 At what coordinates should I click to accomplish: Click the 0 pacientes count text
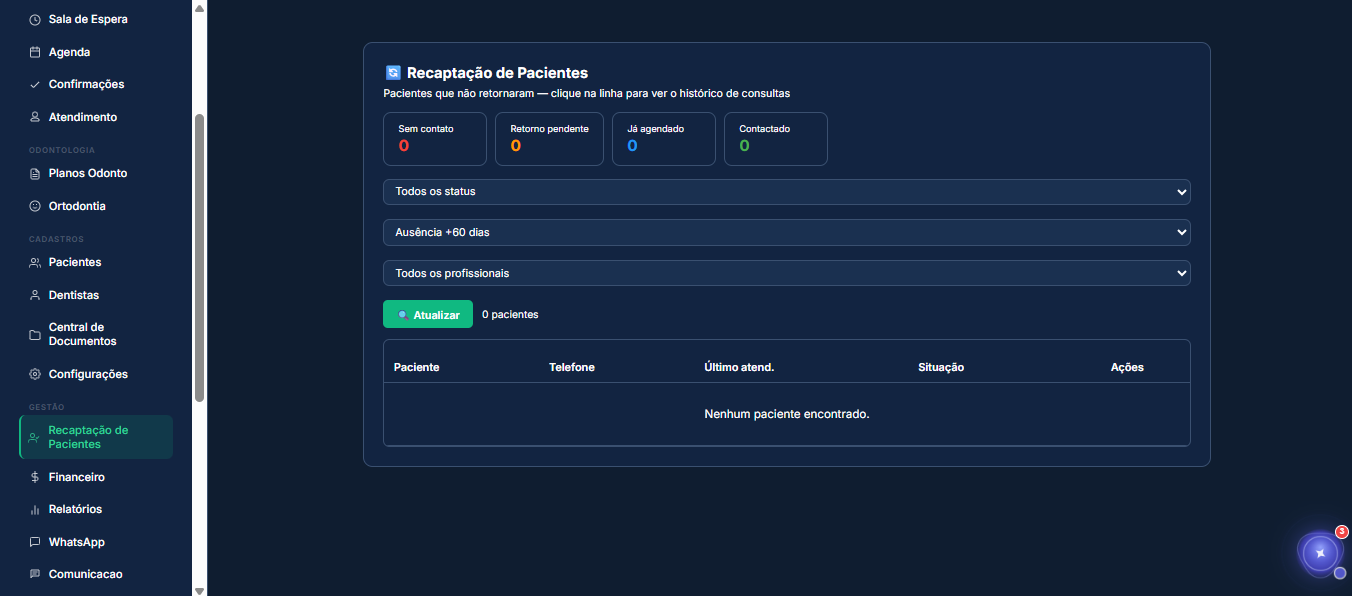(510, 314)
